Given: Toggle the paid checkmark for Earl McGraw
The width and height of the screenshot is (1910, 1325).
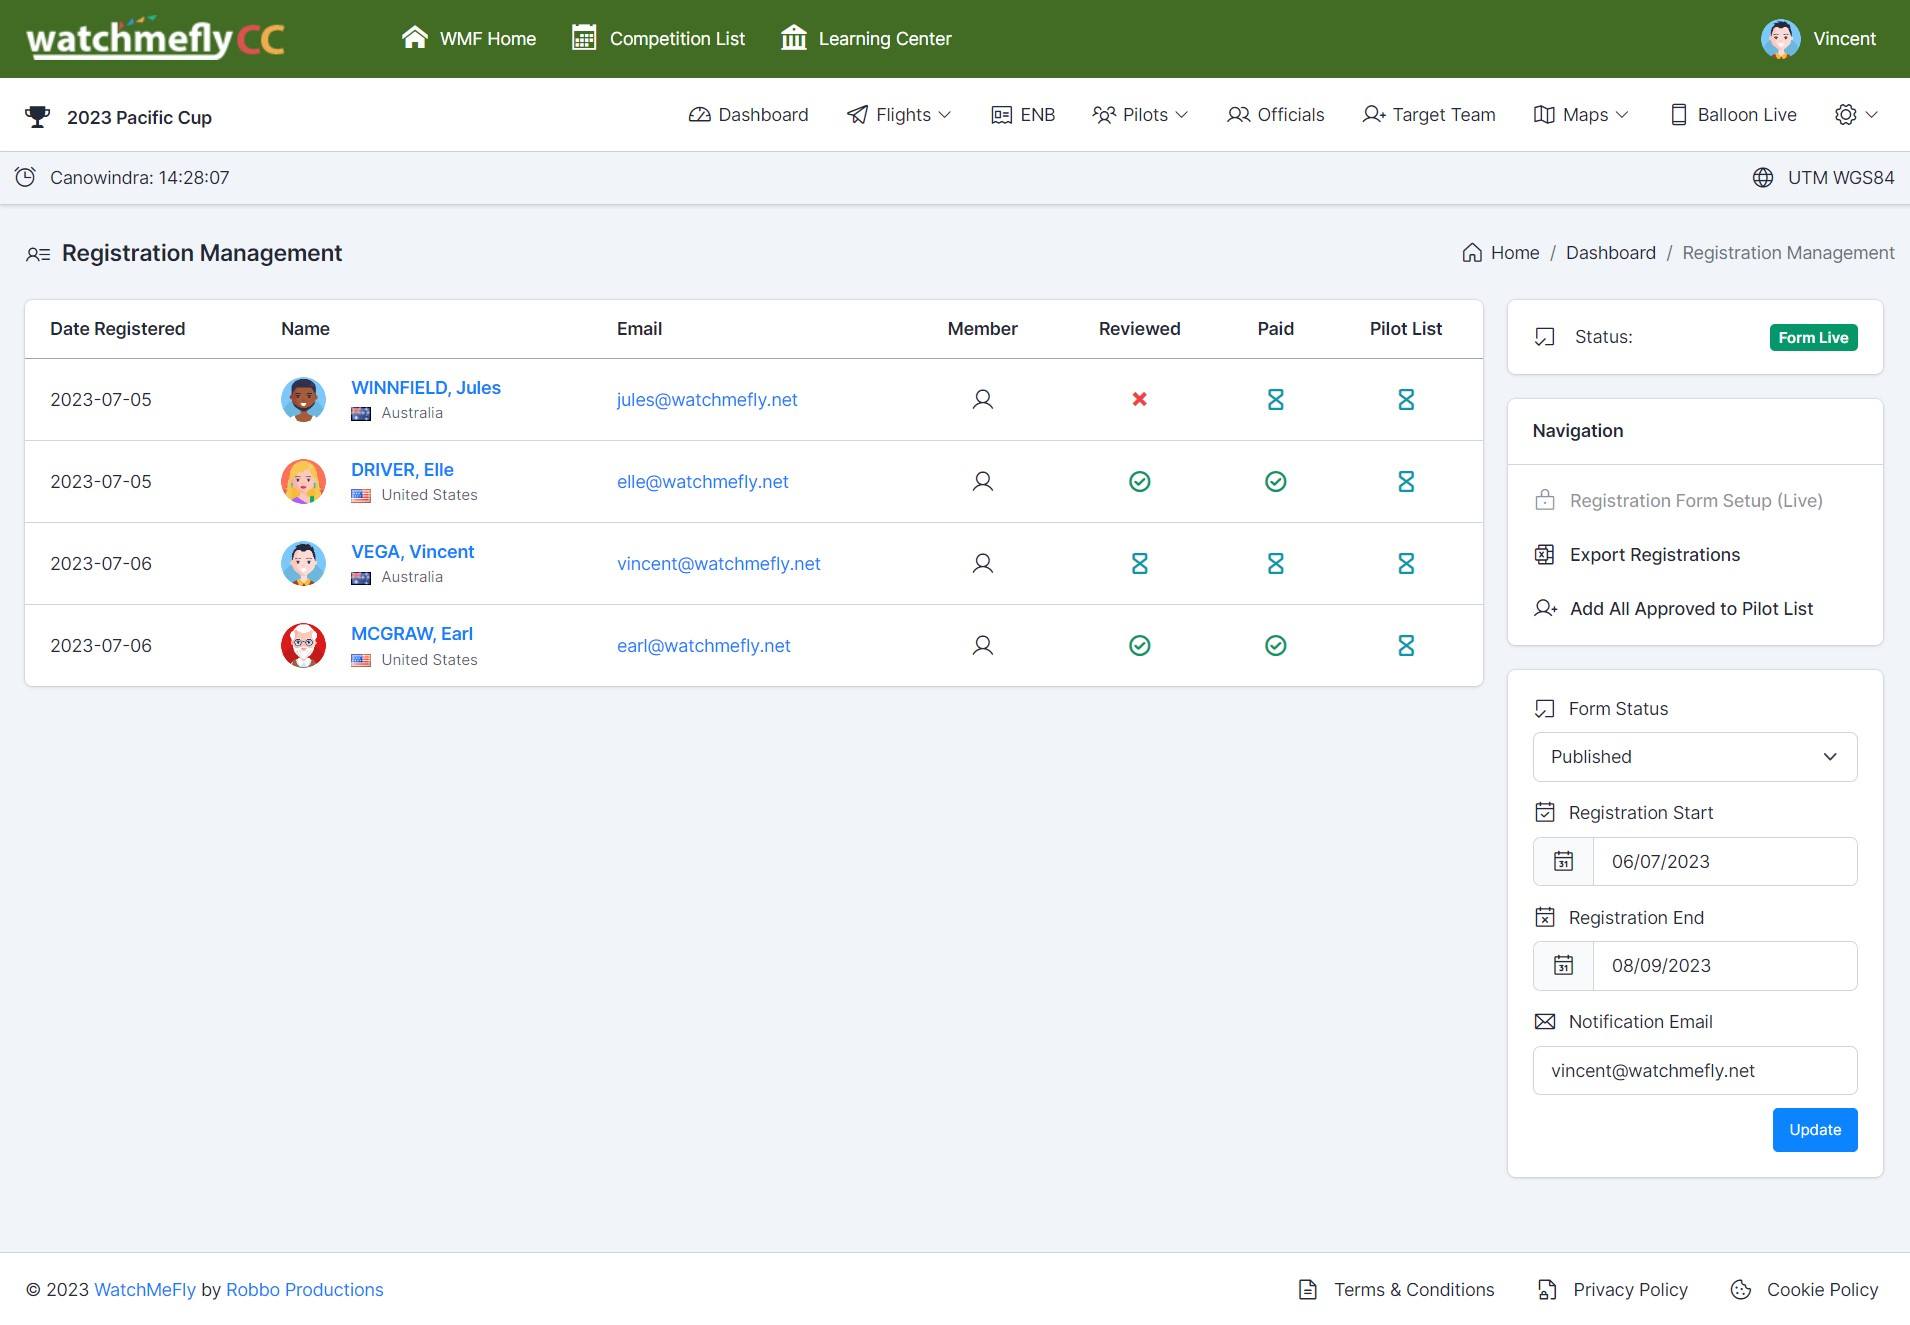Looking at the screenshot, I should 1275,645.
